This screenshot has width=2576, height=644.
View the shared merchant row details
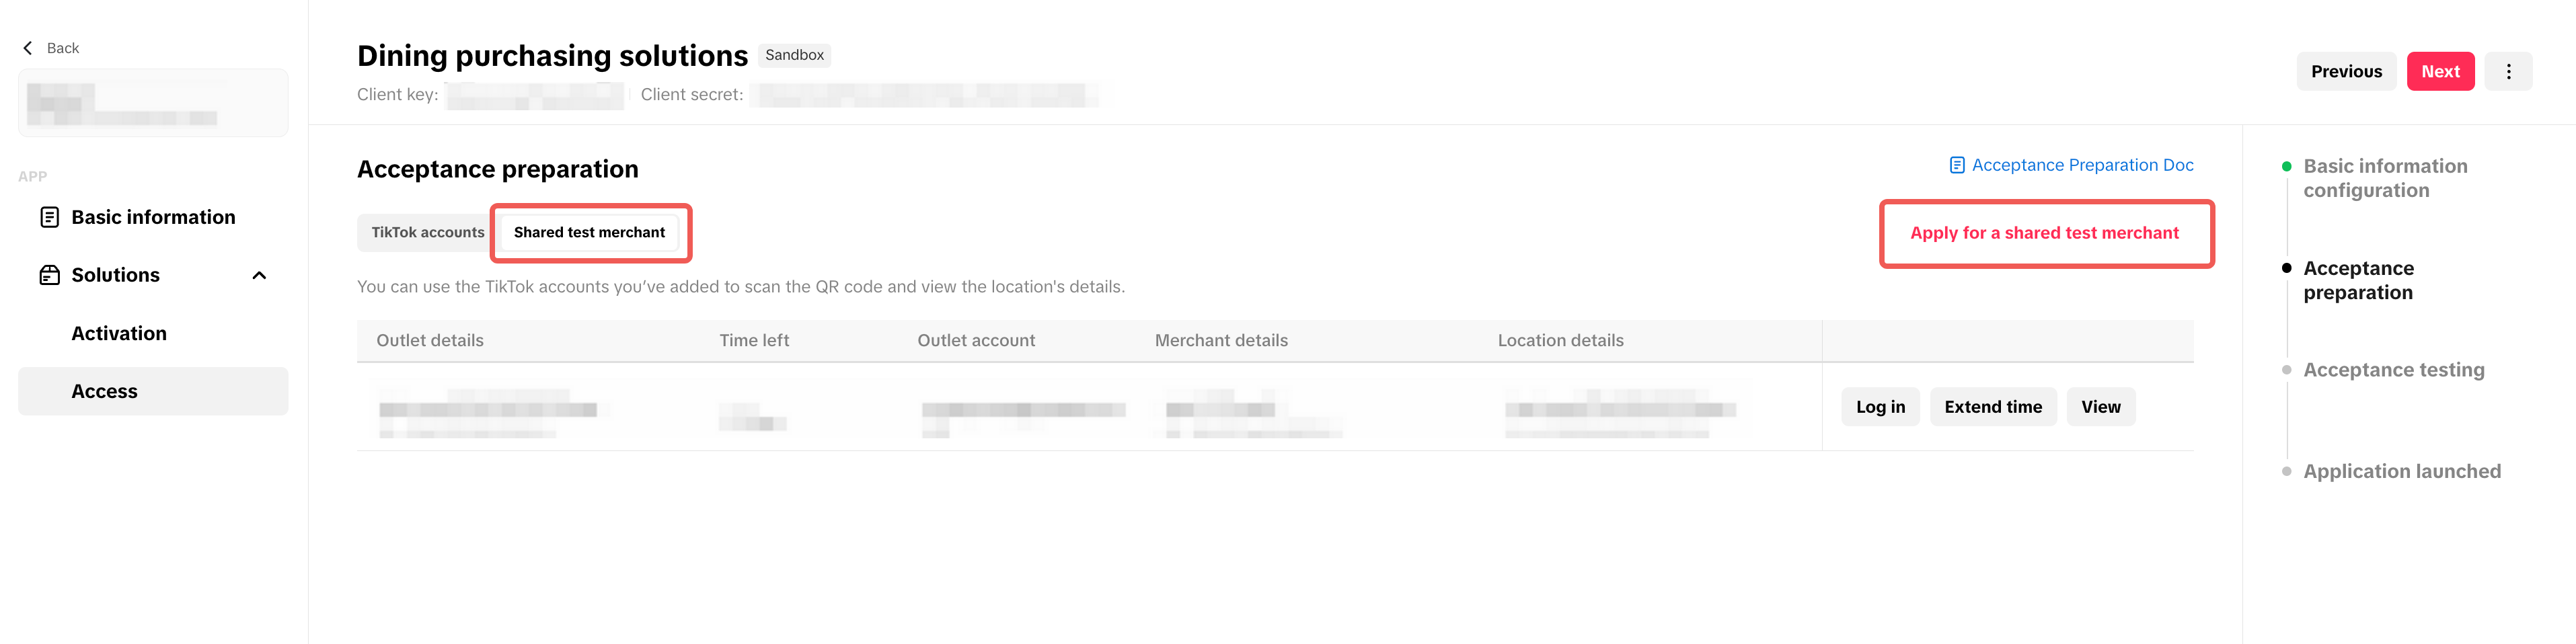pos(2100,407)
